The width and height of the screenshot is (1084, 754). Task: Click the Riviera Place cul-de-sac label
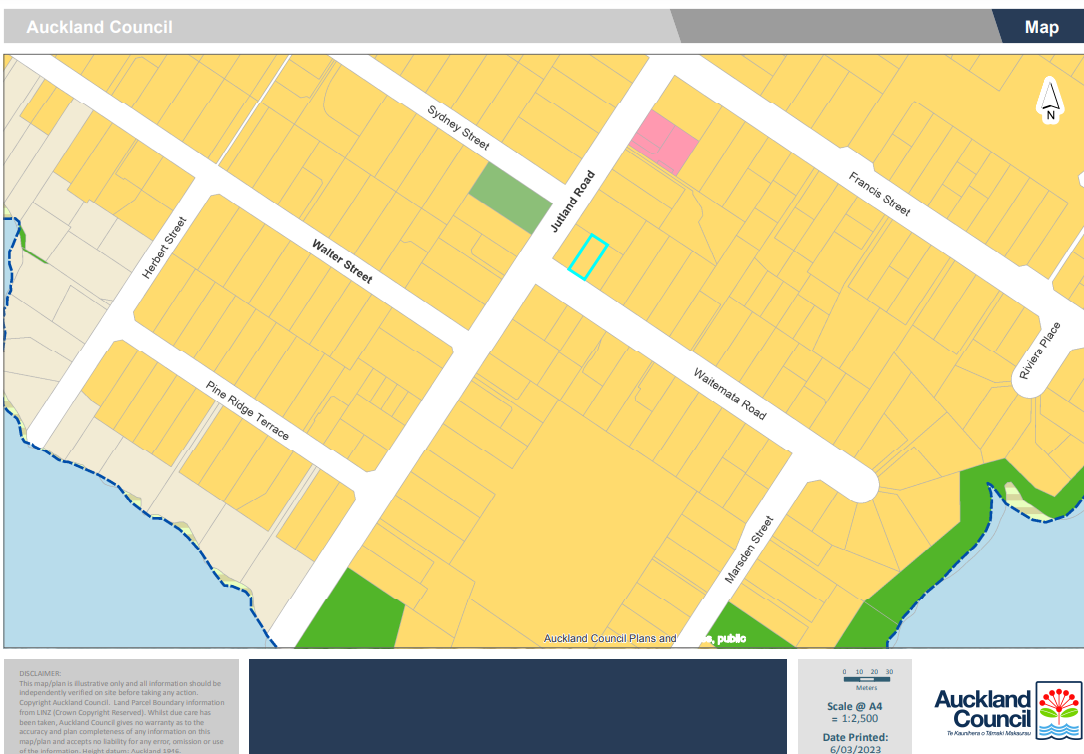[x=1039, y=350]
